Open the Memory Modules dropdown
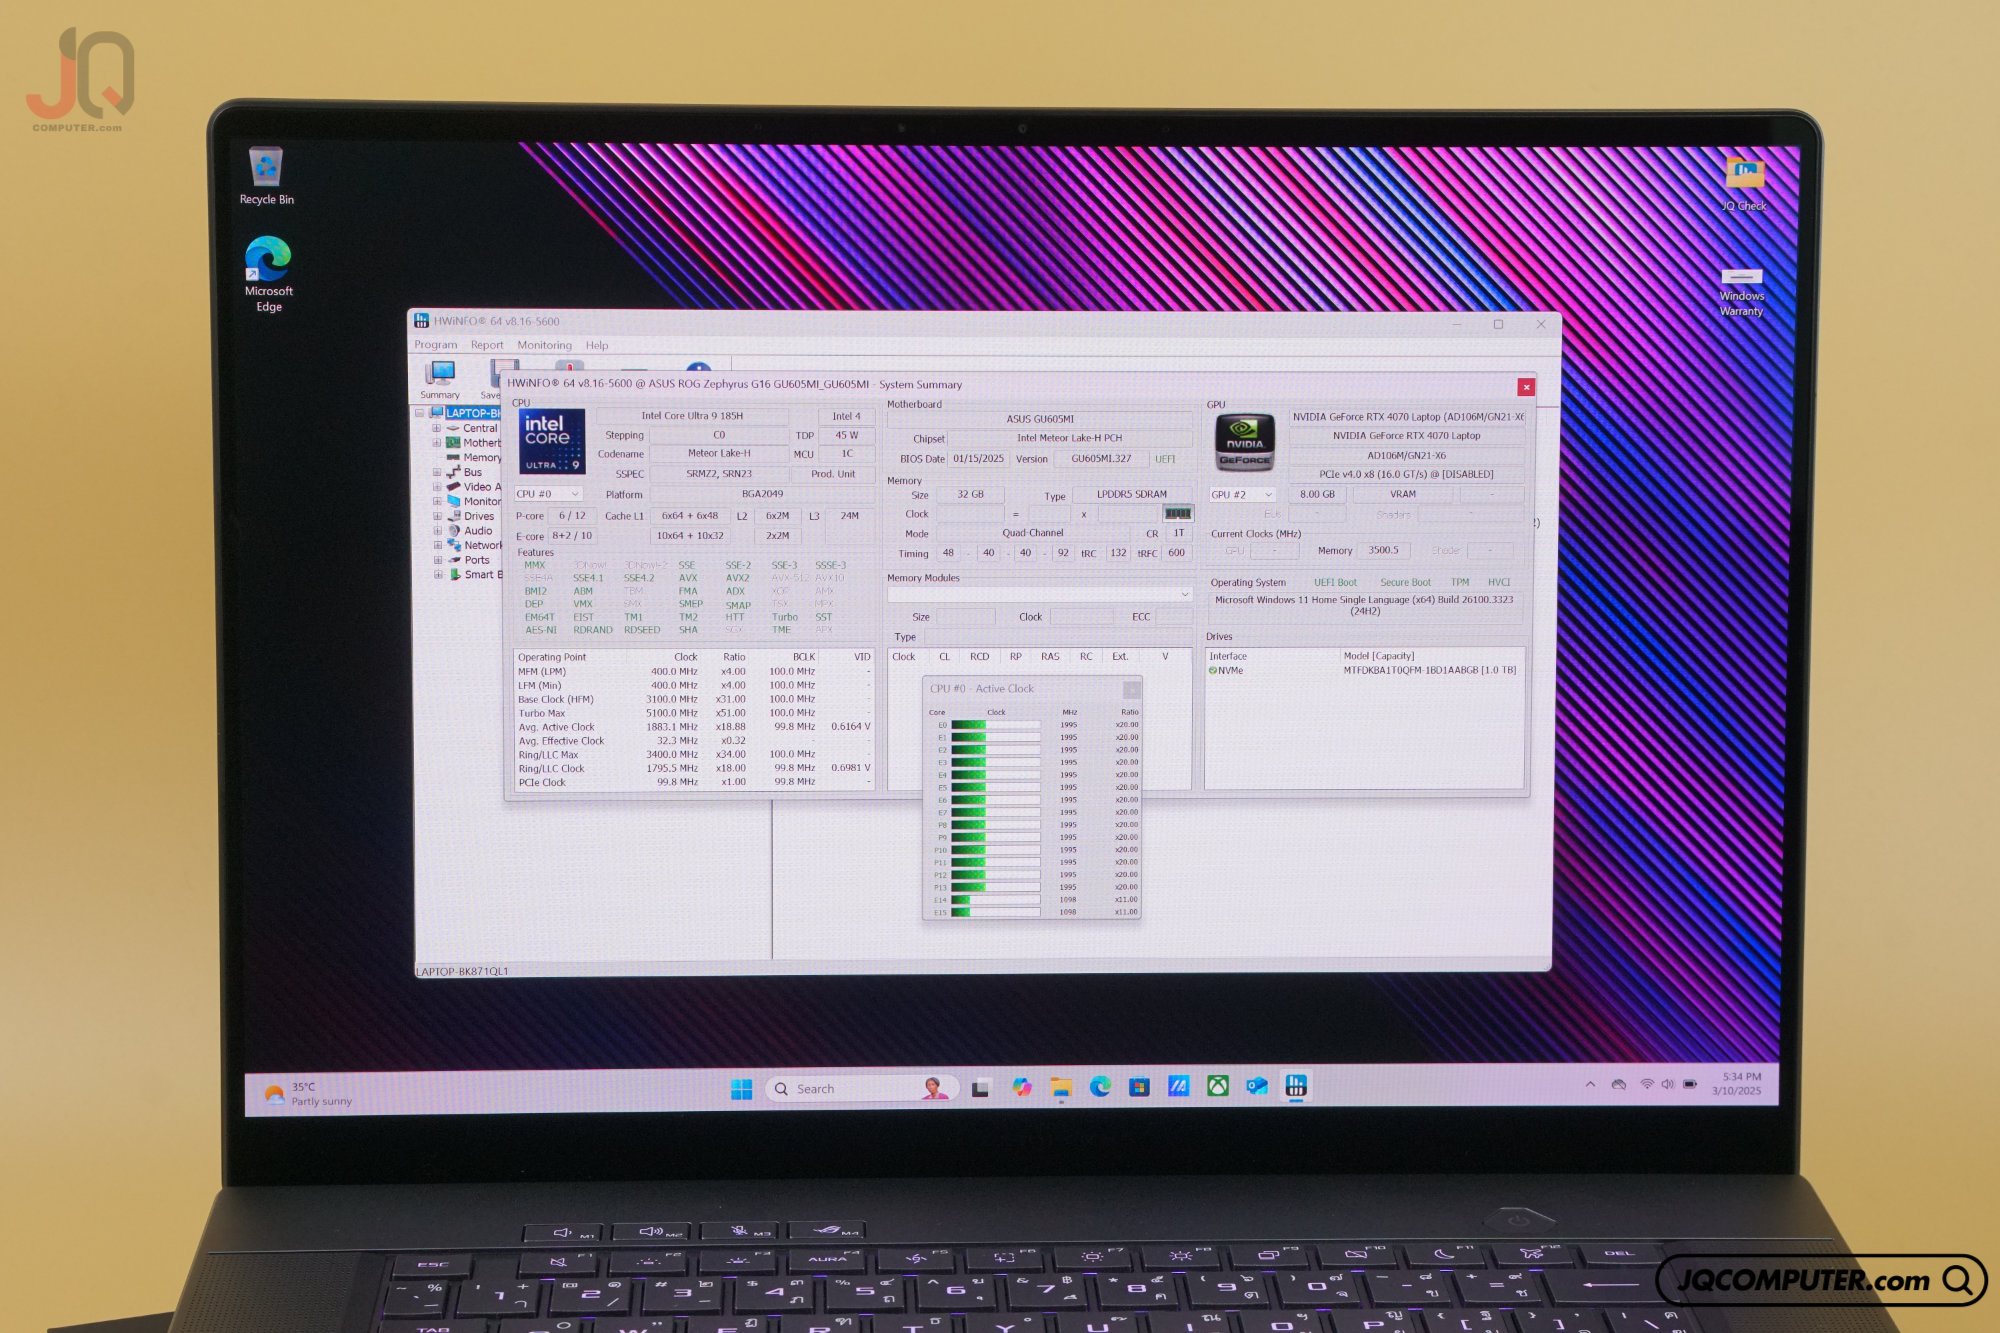This screenshot has height=1333, width=2000. tap(1040, 594)
